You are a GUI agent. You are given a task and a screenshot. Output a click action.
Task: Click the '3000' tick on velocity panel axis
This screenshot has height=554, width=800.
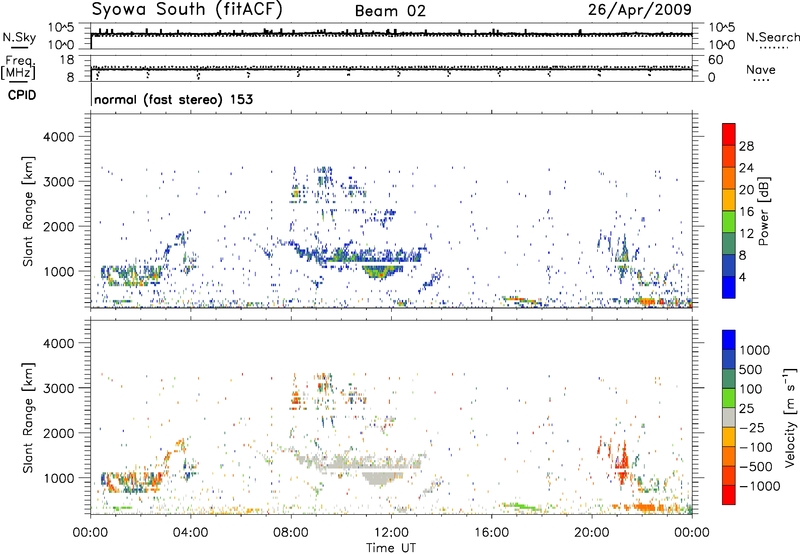point(58,388)
